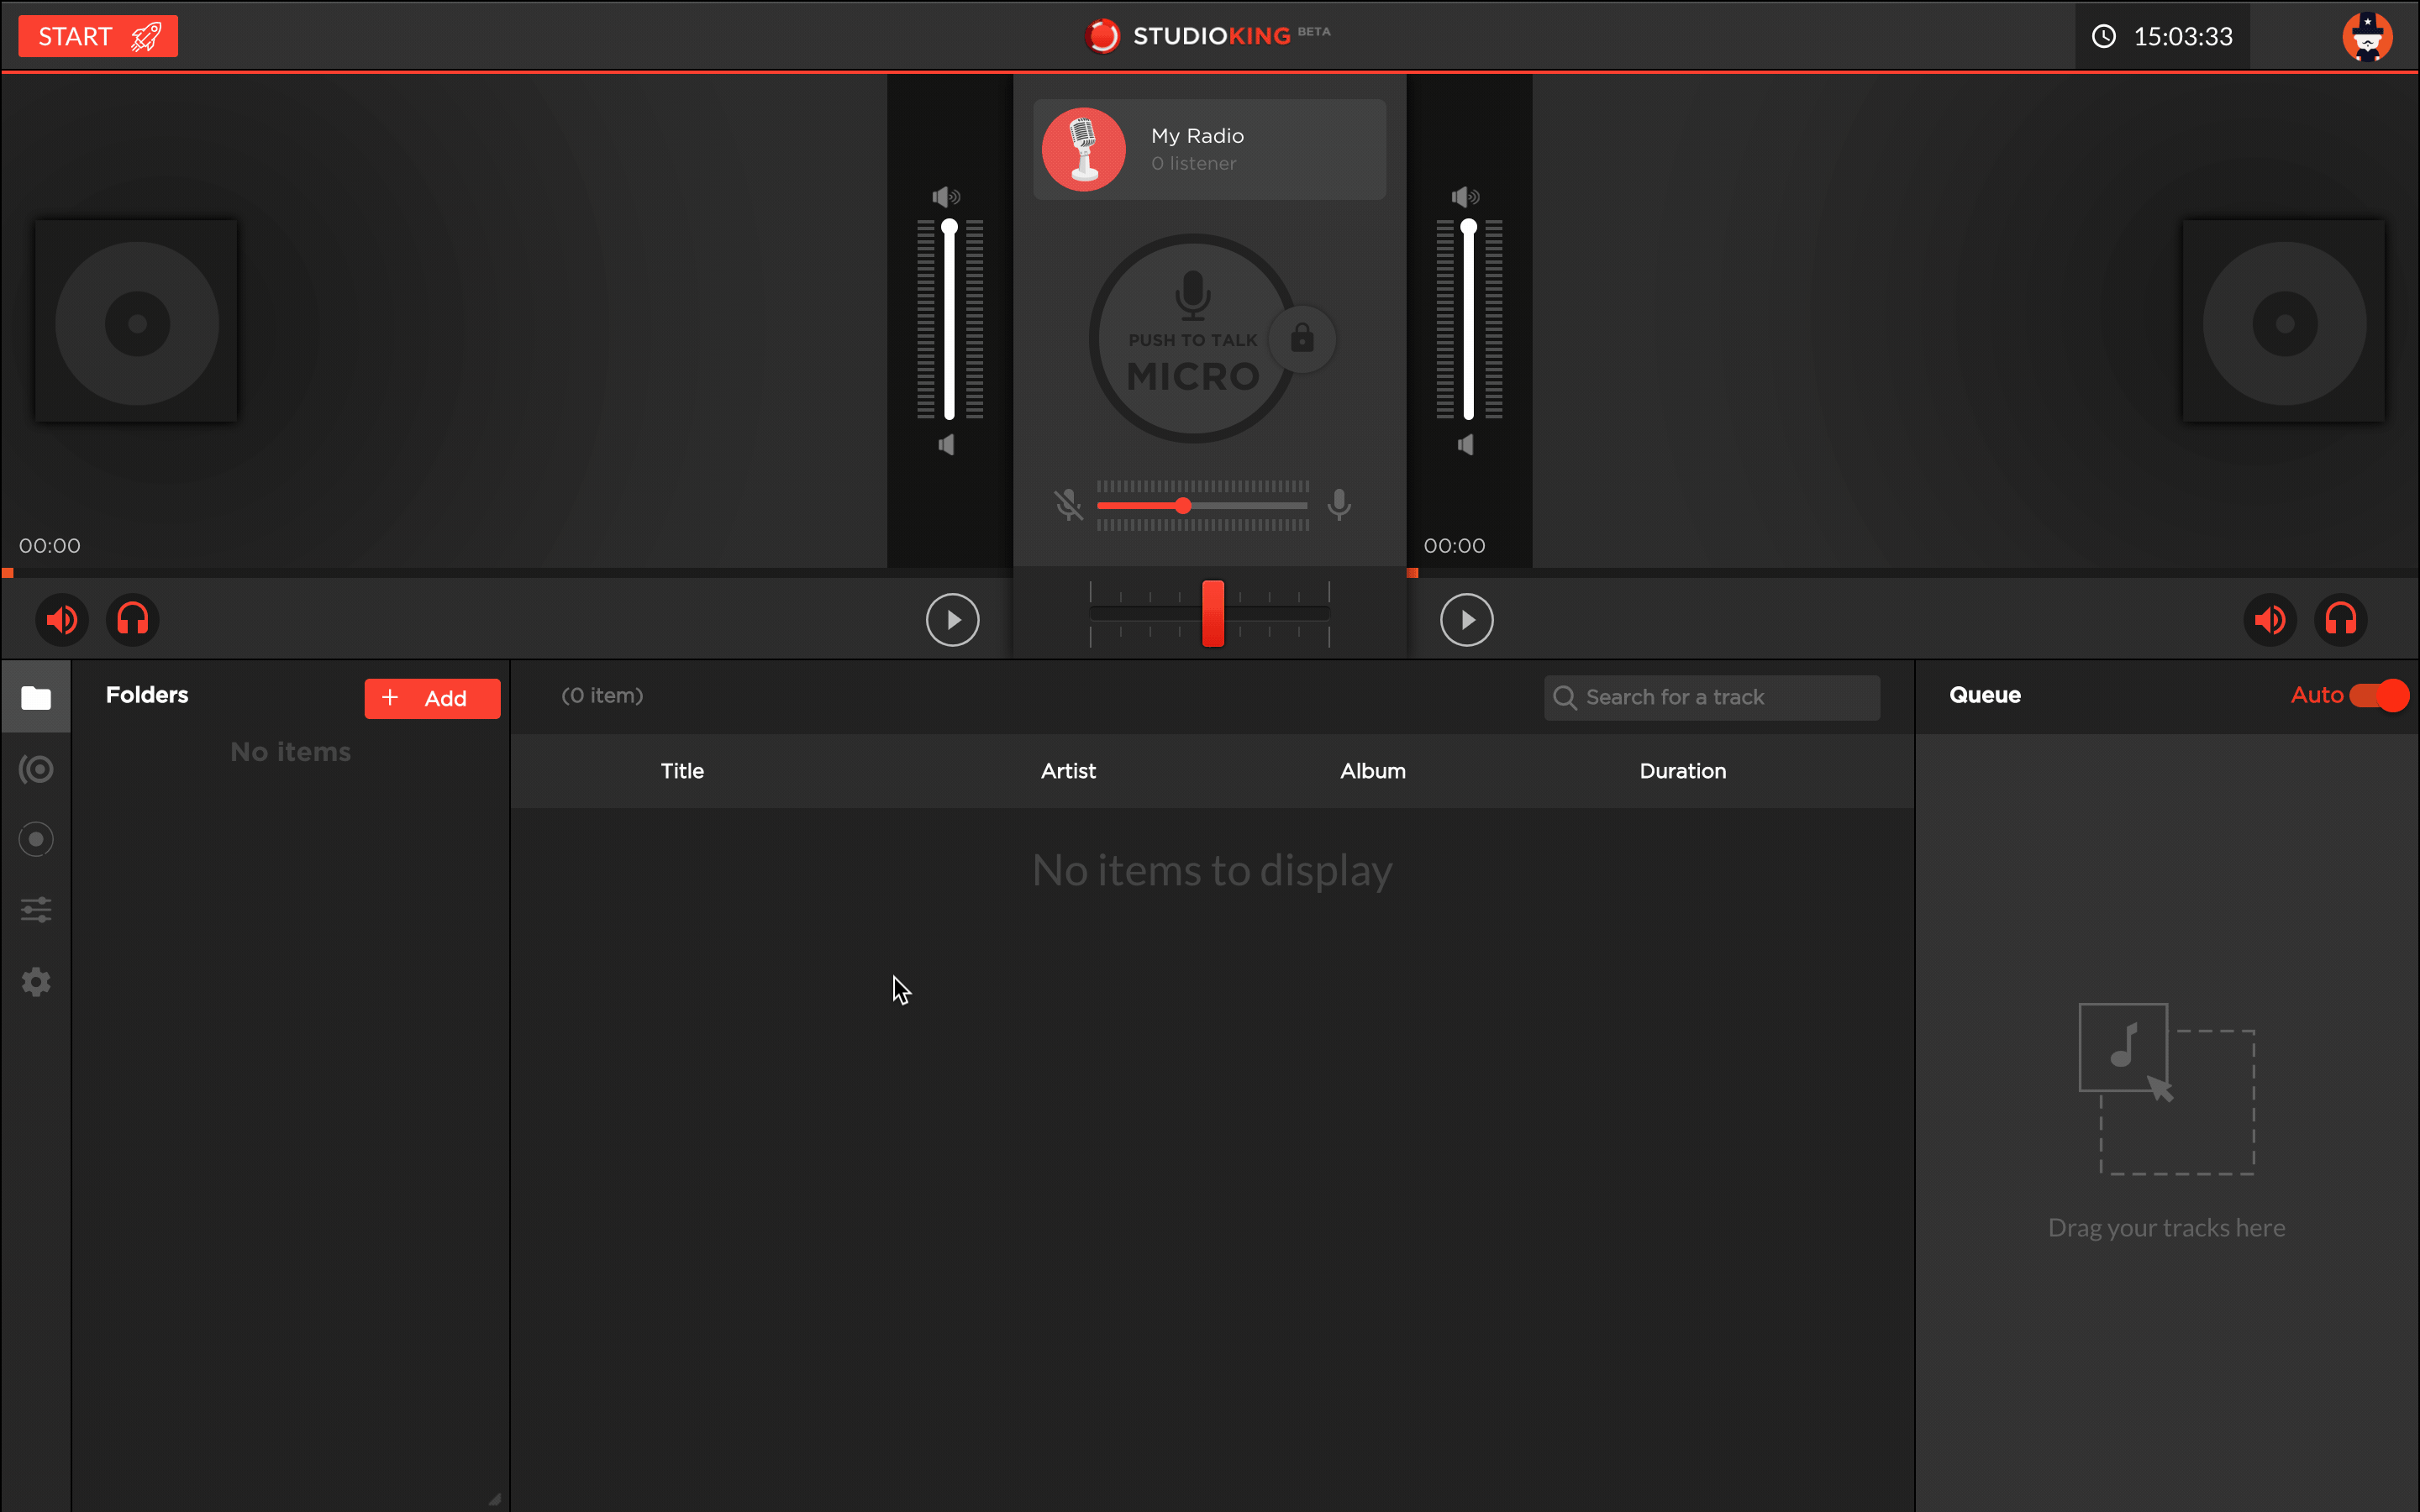Toggle the Auto queue switch
The width and height of the screenshot is (2420, 1512).
[2379, 695]
